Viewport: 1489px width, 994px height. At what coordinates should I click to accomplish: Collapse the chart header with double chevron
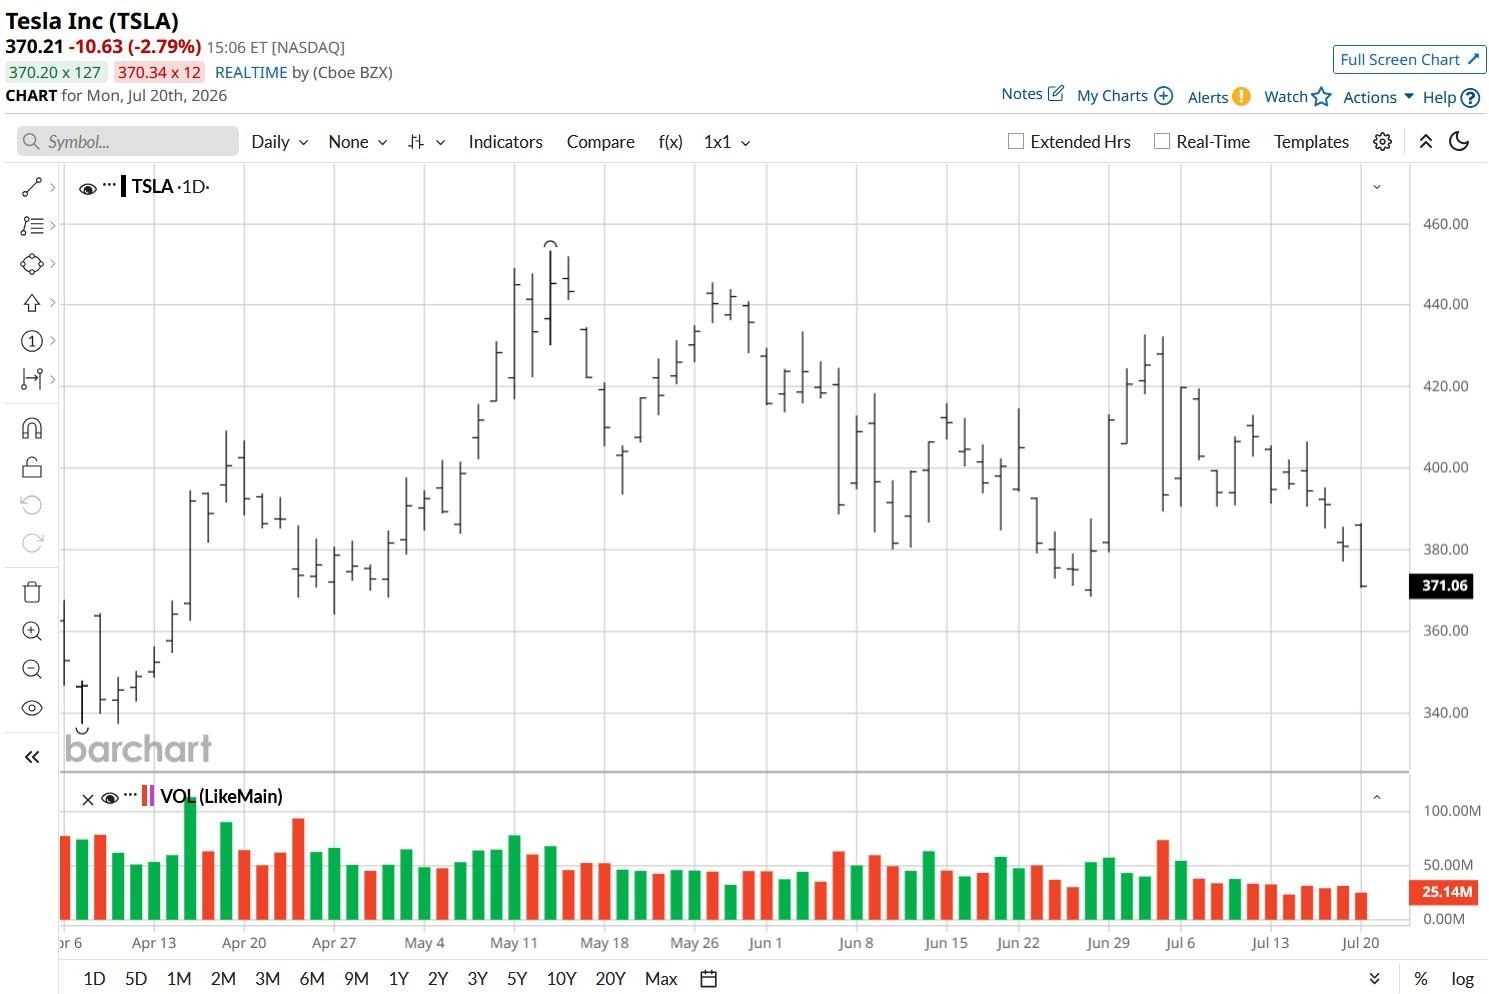(1426, 142)
